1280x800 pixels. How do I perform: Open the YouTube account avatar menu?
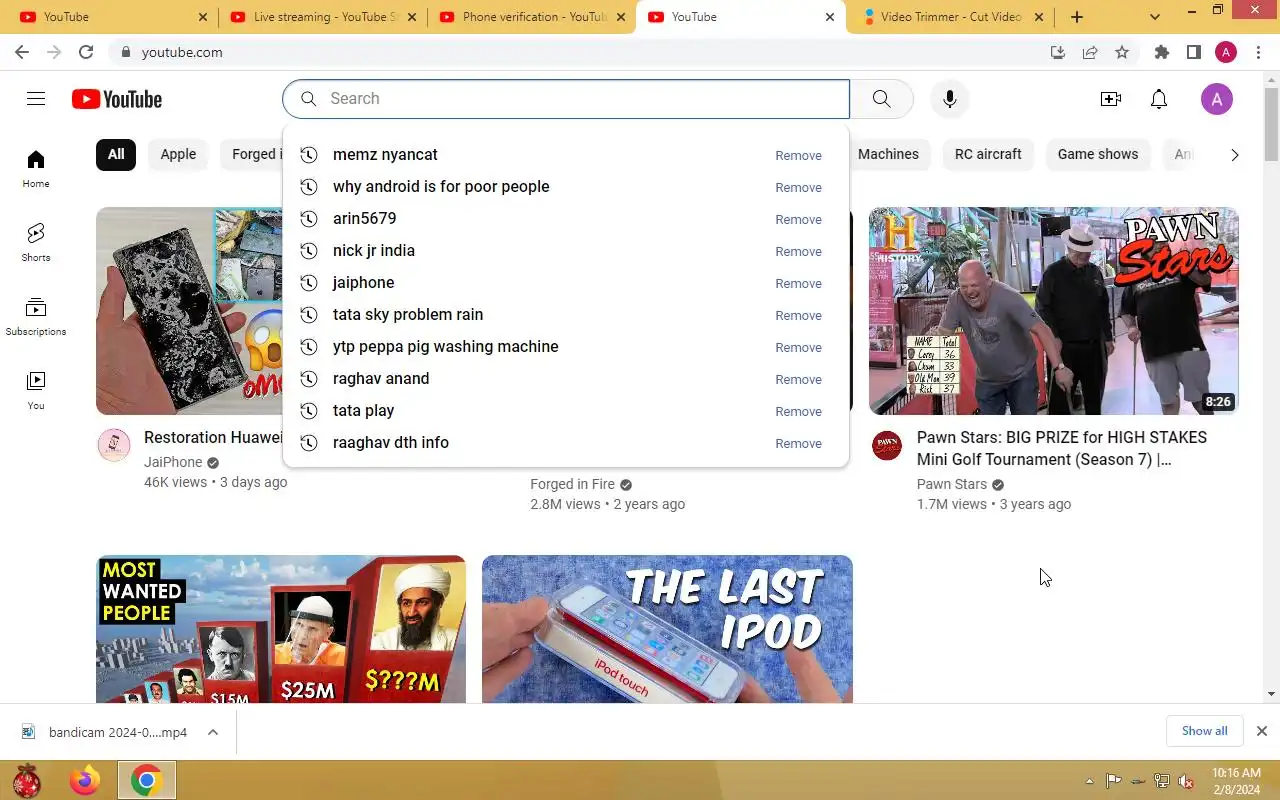tap(1217, 99)
